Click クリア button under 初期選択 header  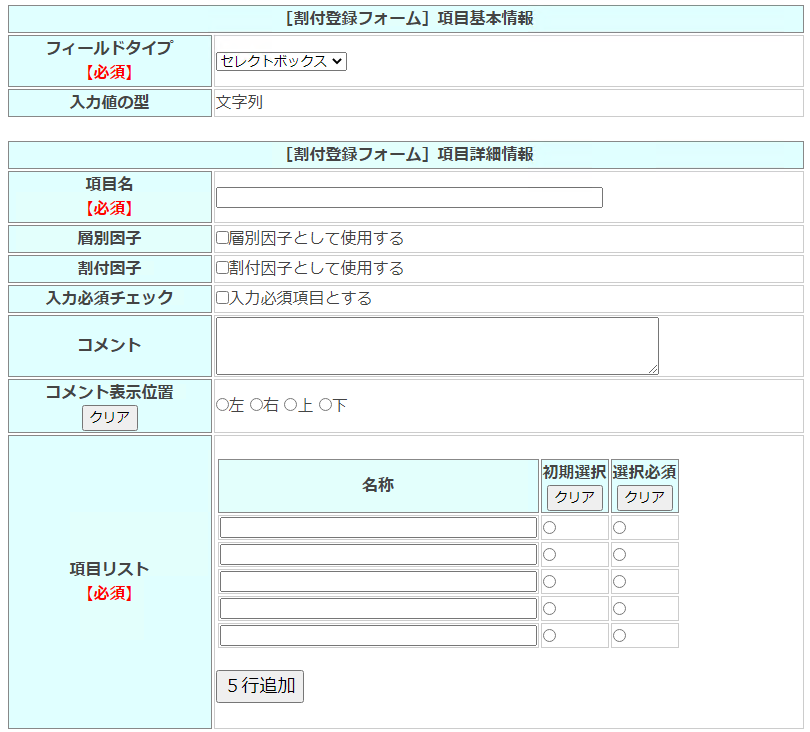[x=575, y=498]
